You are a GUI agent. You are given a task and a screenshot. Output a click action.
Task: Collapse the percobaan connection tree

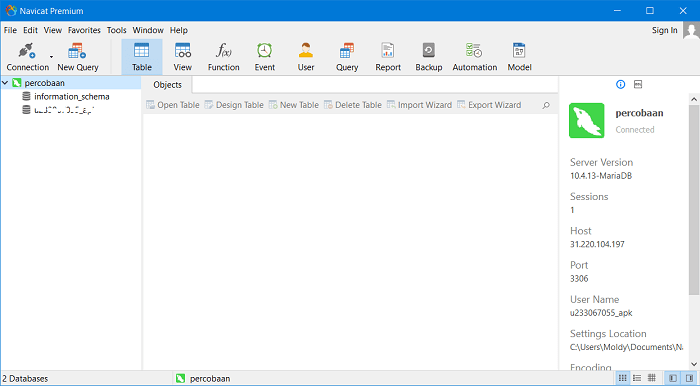[x=5, y=83]
